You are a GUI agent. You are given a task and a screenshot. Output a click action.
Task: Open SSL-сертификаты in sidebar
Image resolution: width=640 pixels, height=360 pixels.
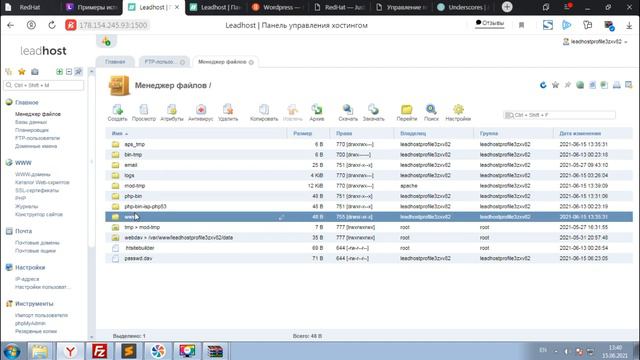[37, 190]
